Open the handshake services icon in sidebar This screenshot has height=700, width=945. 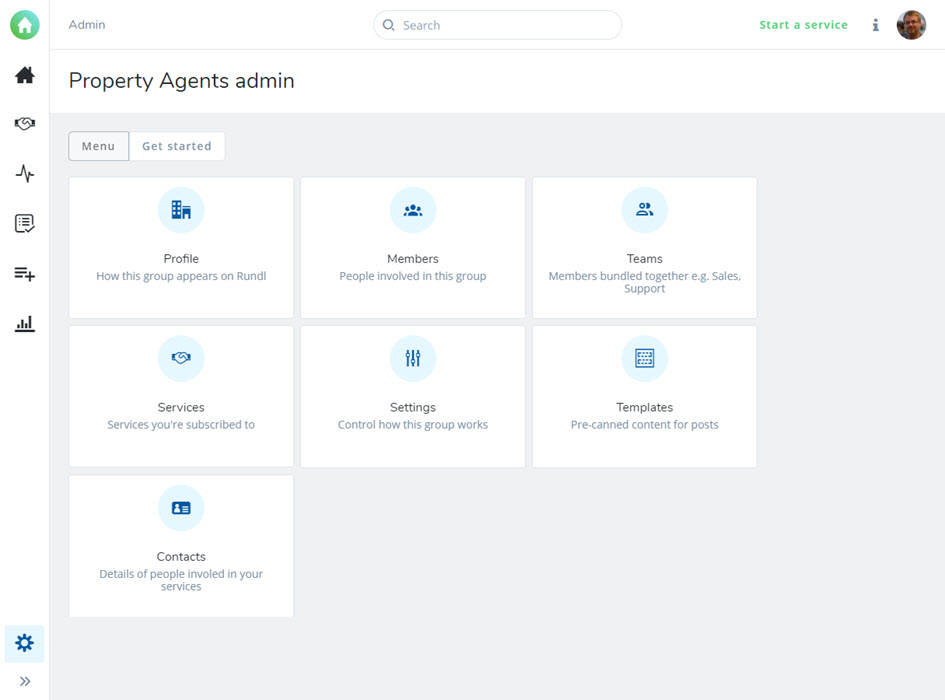tap(25, 124)
